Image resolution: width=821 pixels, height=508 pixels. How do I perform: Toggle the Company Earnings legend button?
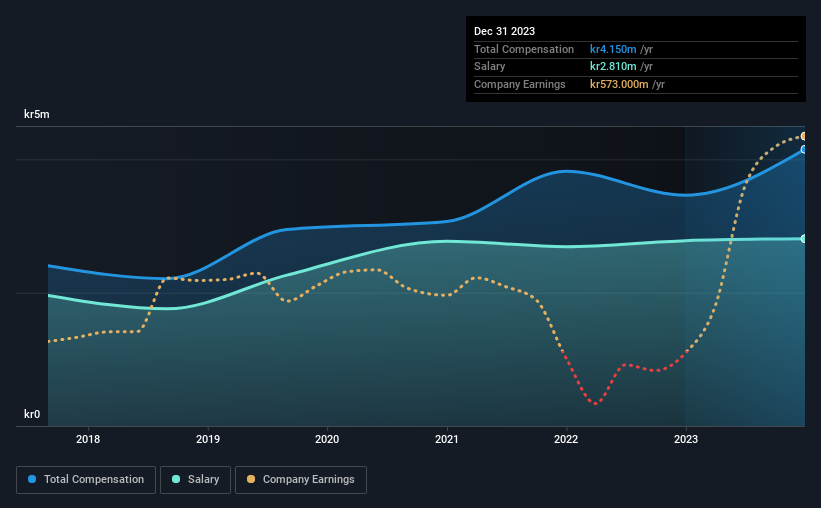point(301,480)
